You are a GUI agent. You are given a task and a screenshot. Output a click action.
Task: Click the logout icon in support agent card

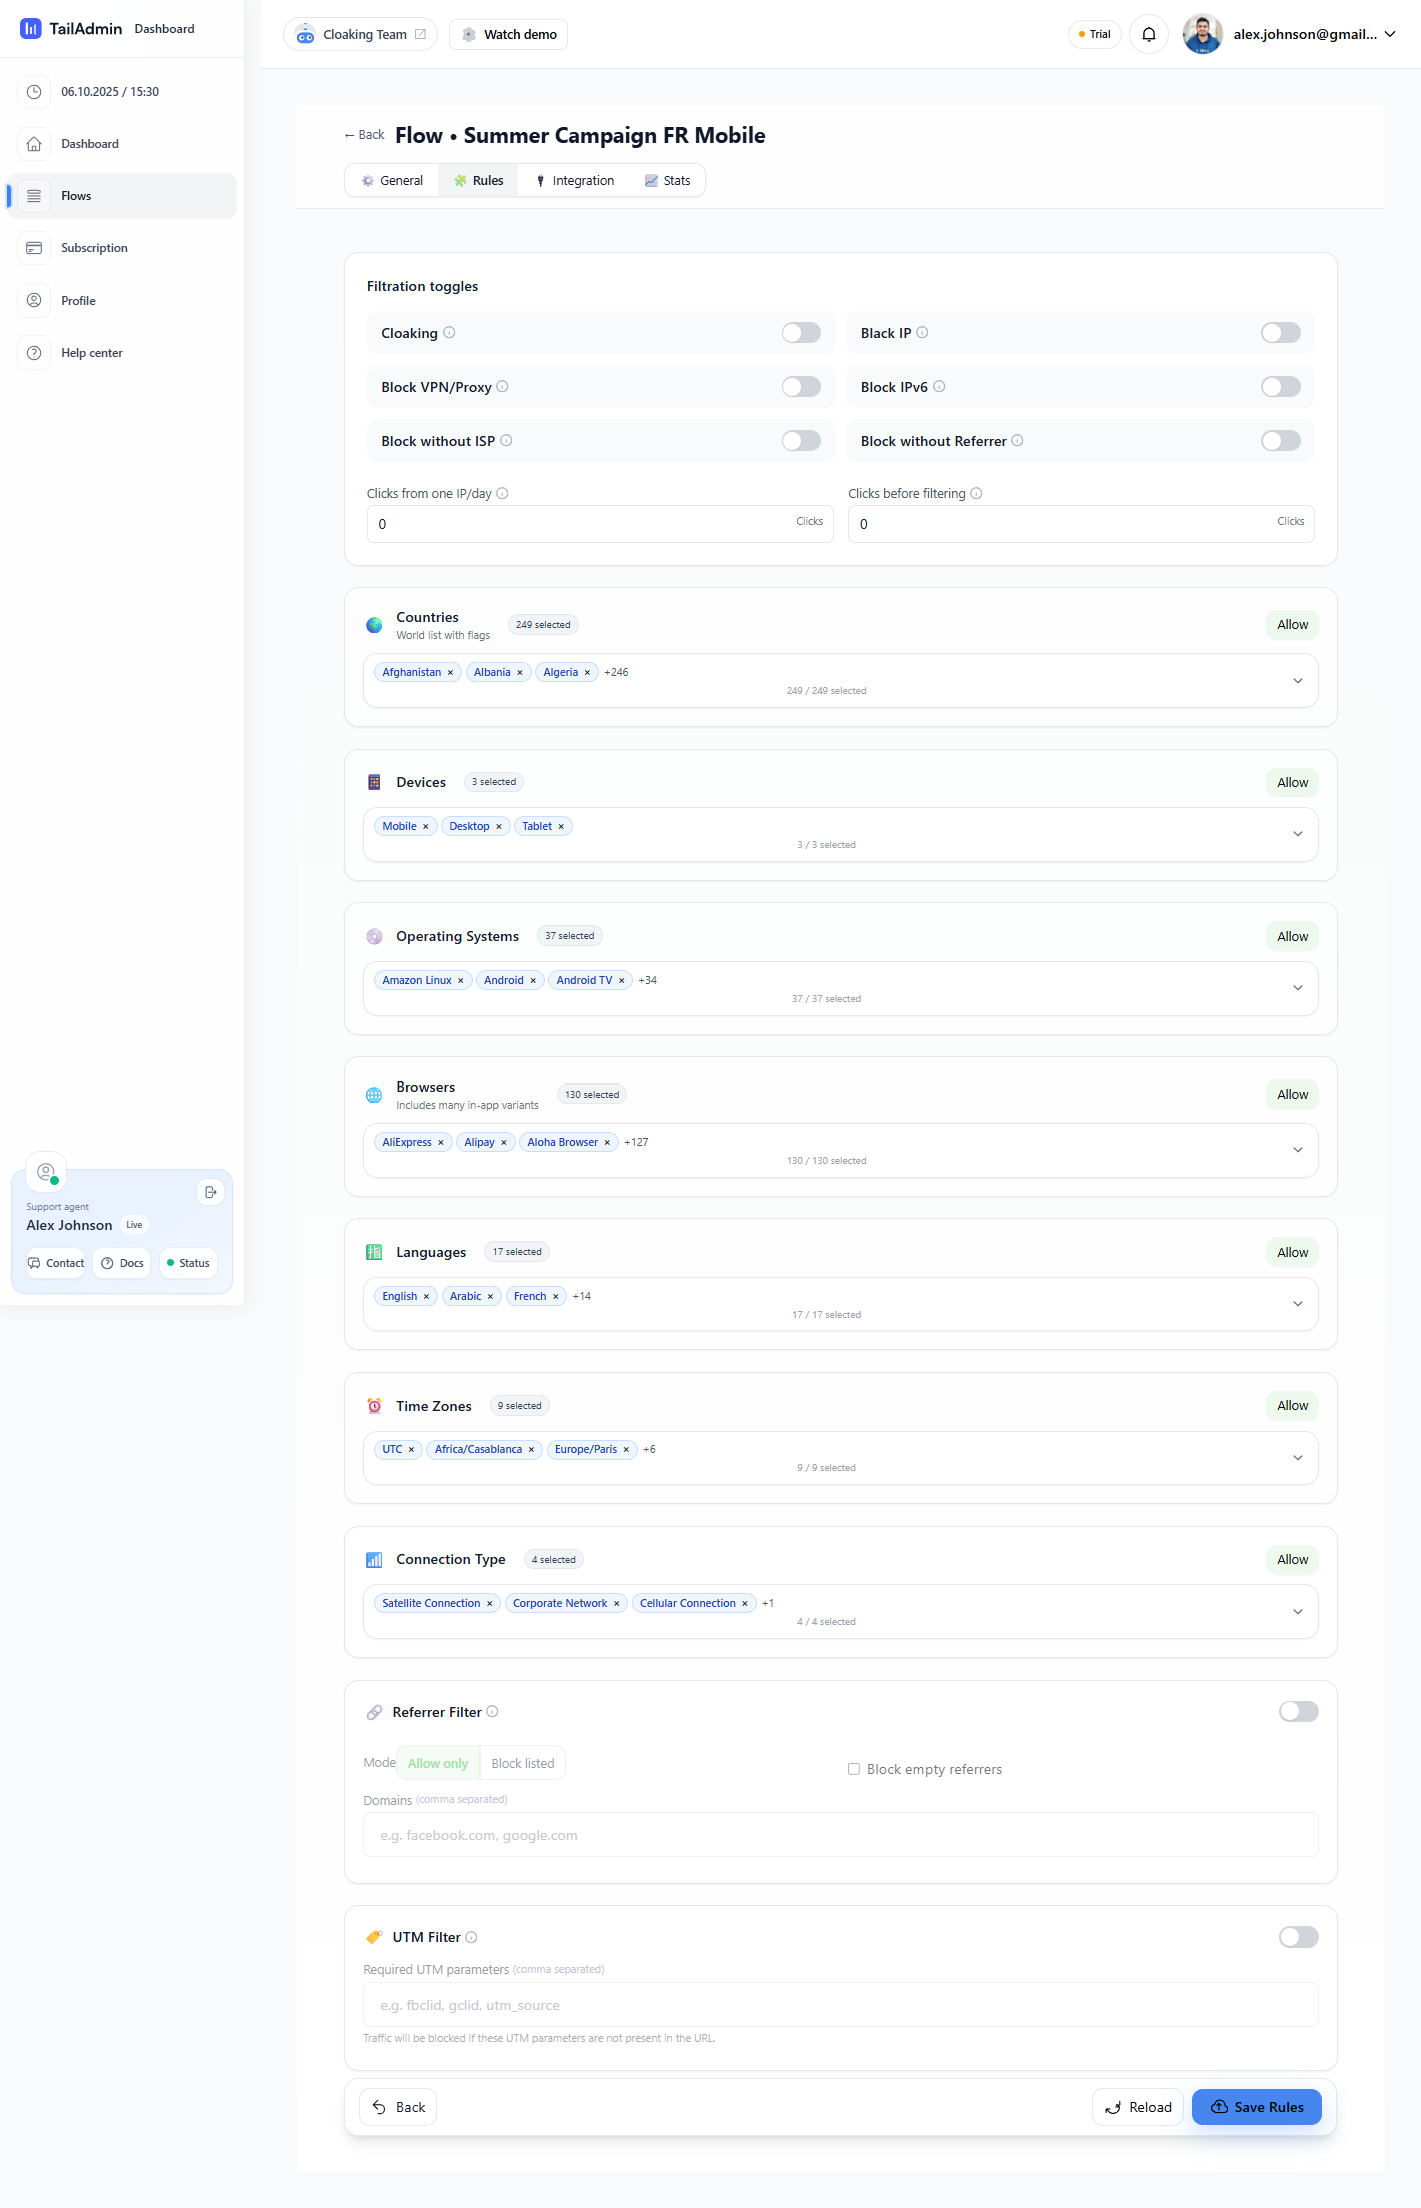coord(210,1192)
